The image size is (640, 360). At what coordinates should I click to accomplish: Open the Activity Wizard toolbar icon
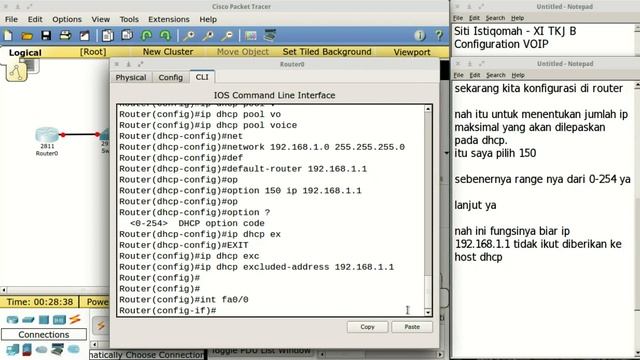click(84, 36)
